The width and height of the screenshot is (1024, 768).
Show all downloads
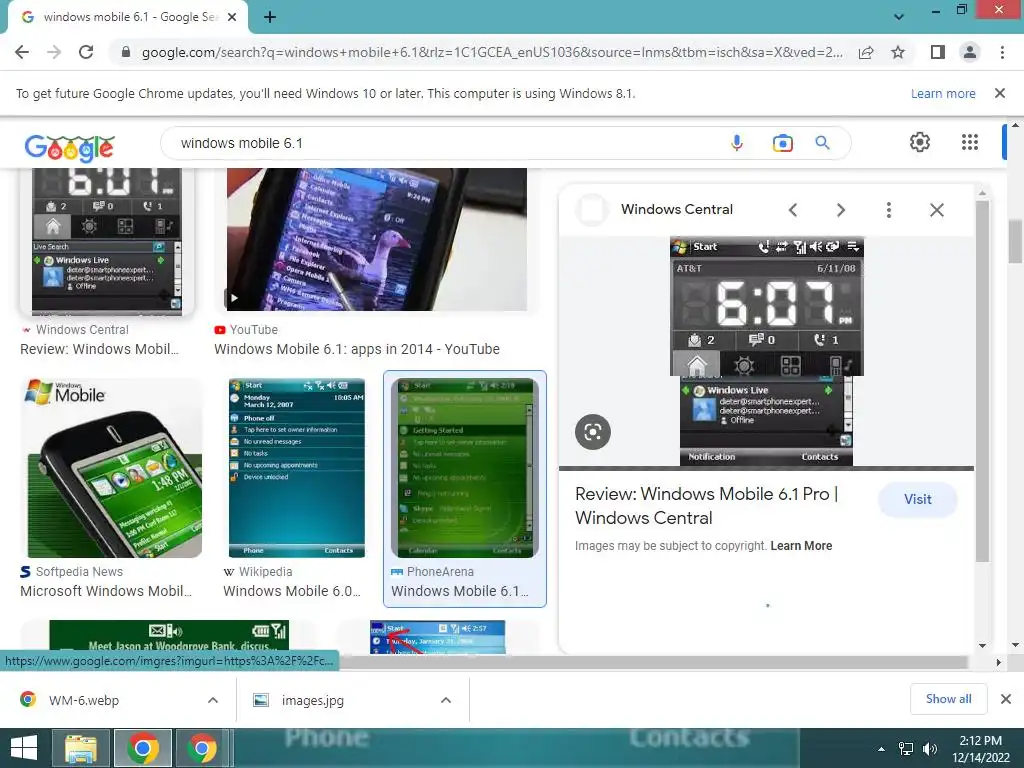948,699
